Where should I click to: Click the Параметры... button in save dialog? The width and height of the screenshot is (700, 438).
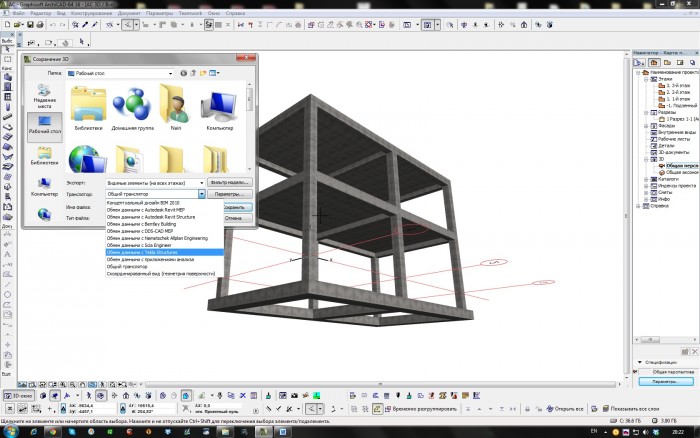(229, 194)
